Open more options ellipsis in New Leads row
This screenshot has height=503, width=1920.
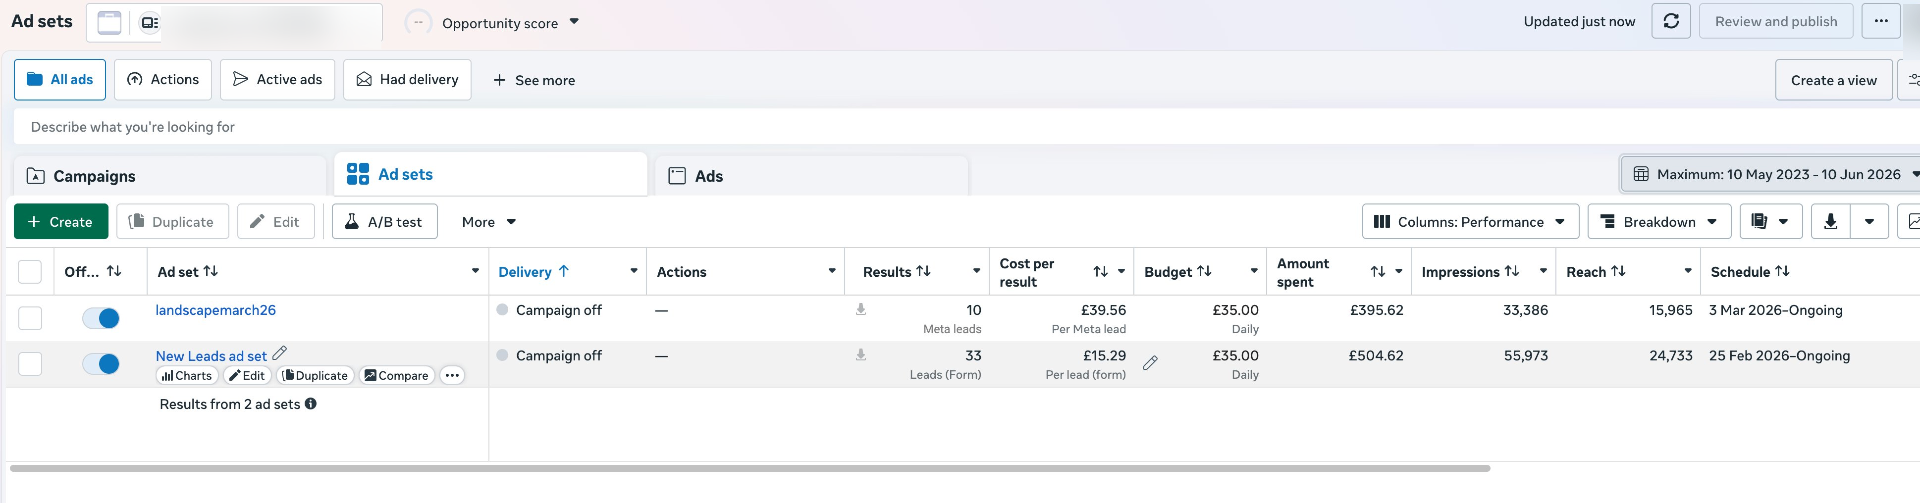[x=452, y=376]
